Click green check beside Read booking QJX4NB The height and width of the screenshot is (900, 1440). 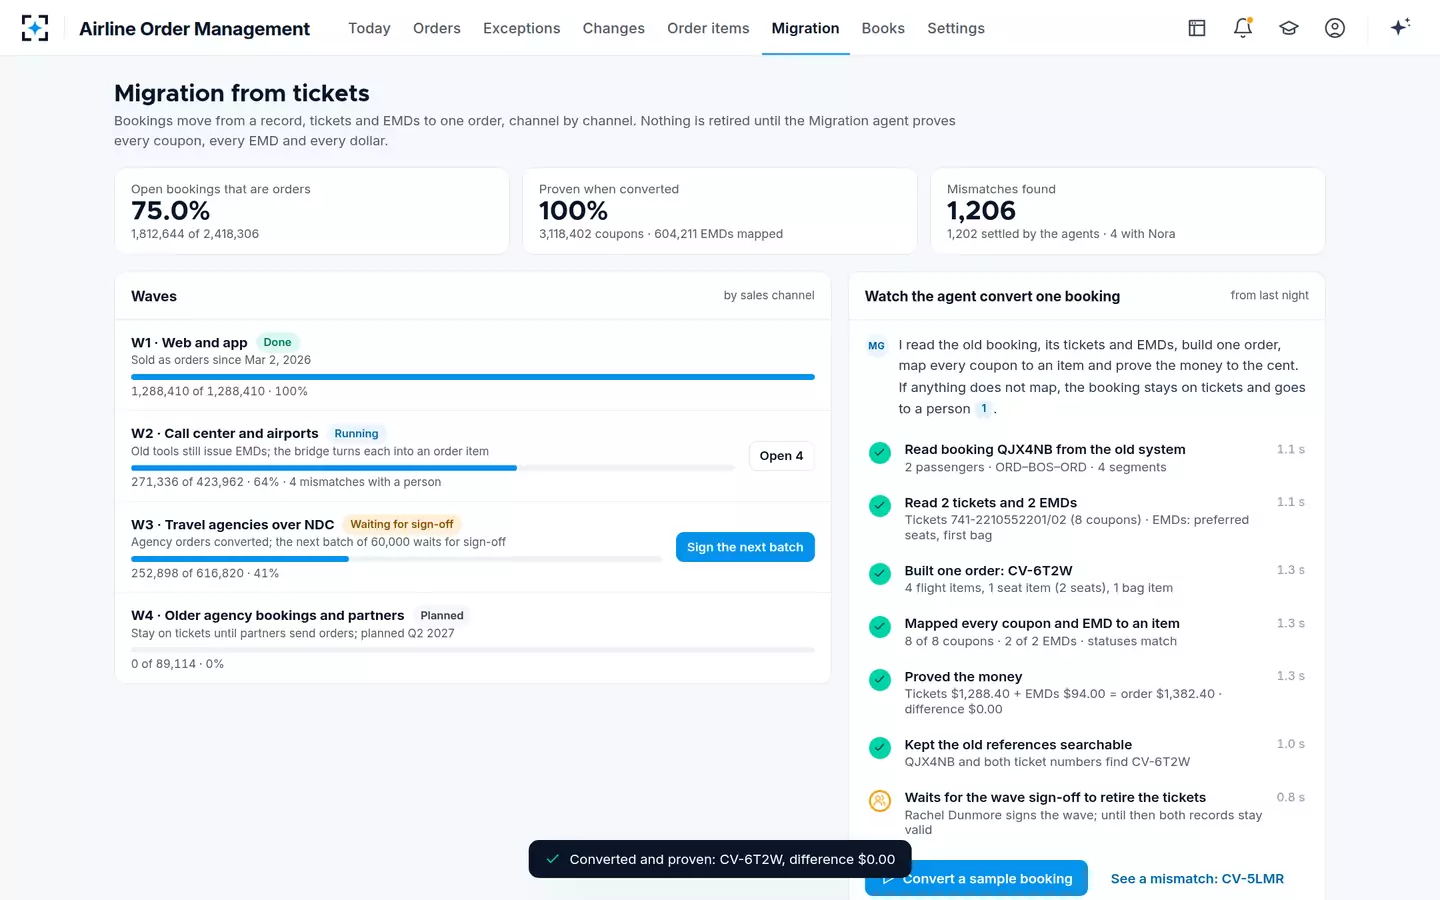click(x=880, y=452)
